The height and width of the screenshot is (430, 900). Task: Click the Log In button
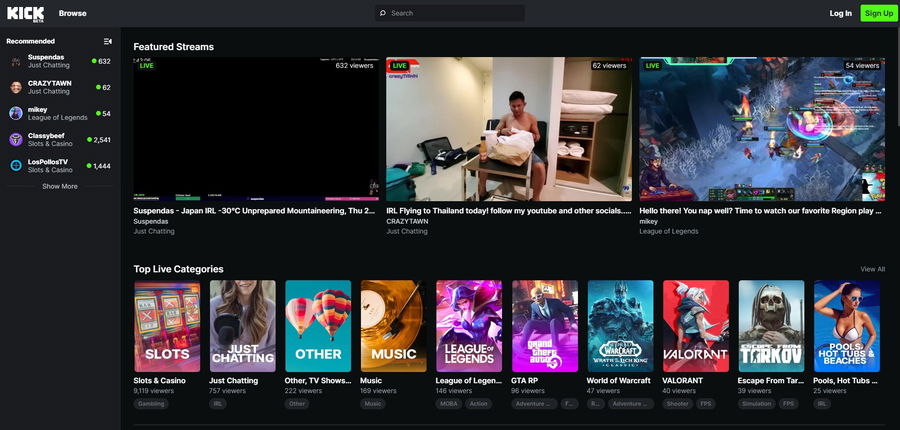click(x=840, y=13)
